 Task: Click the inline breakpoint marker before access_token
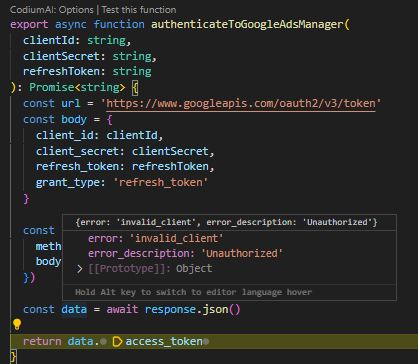(x=117, y=342)
